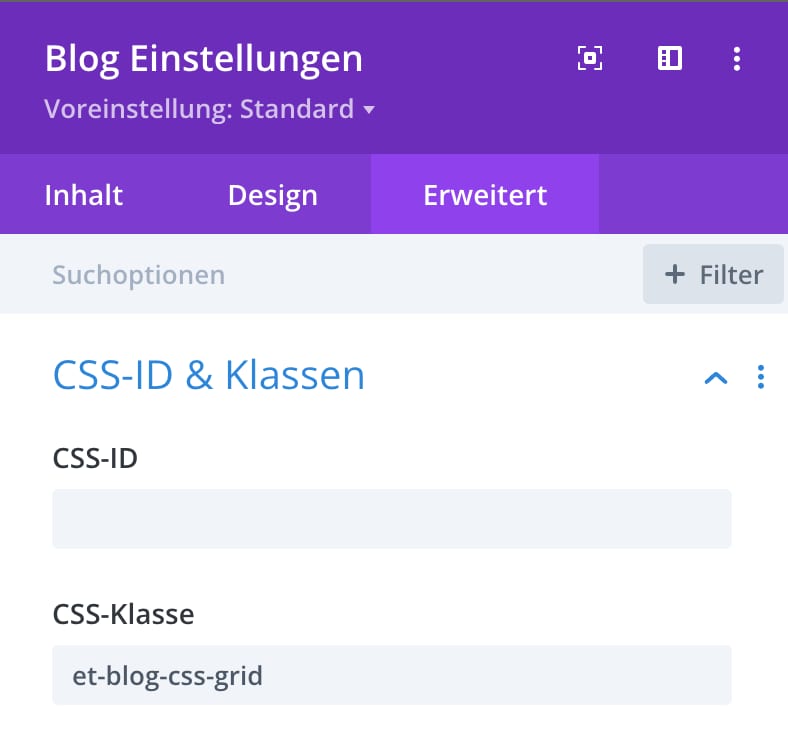788x734 pixels.
Task: Click the CSS-Klasse field containing et-blog-css-grid
Action: tap(392, 675)
